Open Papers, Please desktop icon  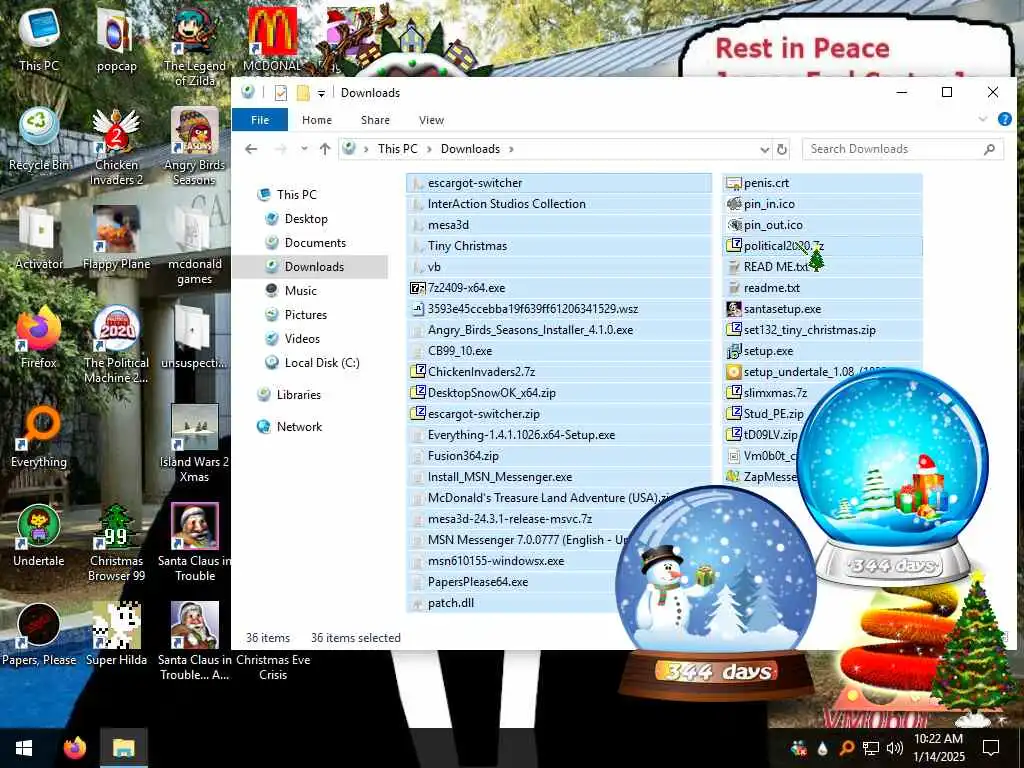tap(39, 635)
